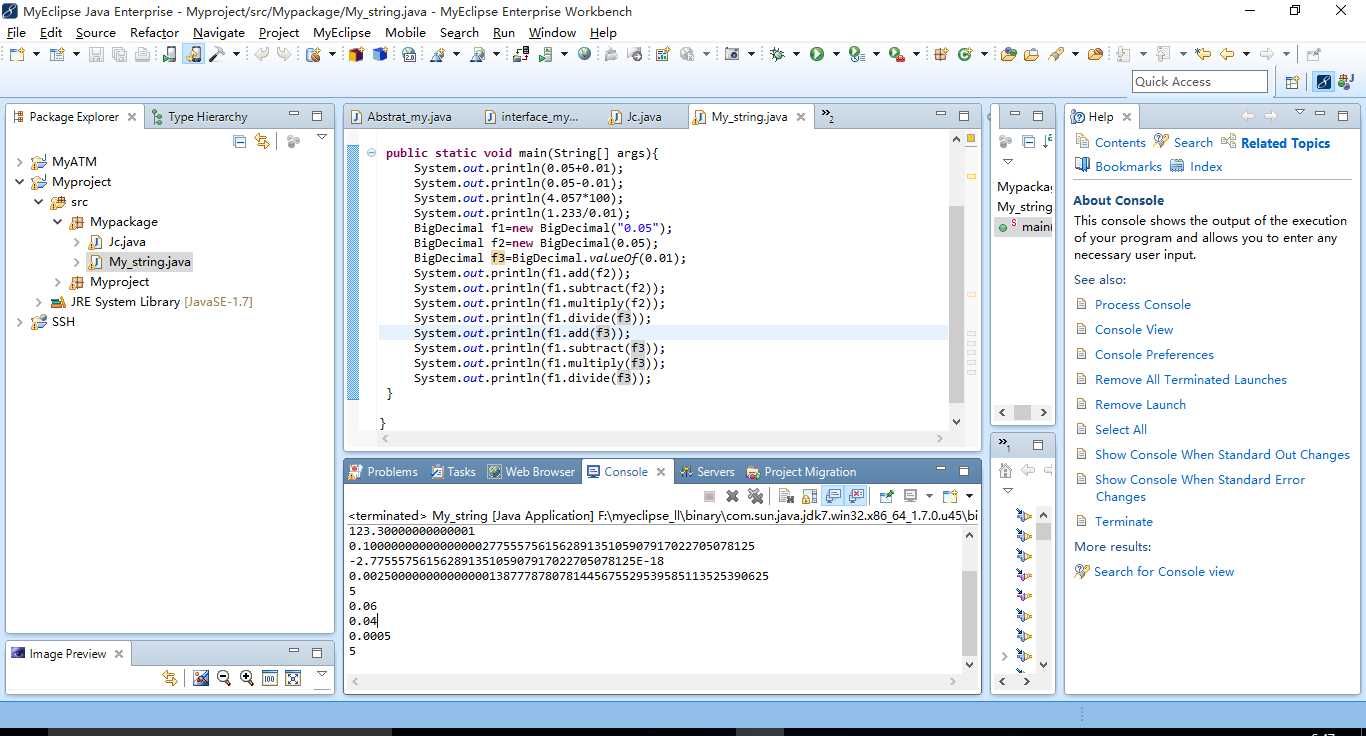The height and width of the screenshot is (736, 1366).
Task: Show hidden editor tabs list »2
Action: click(828, 117)
